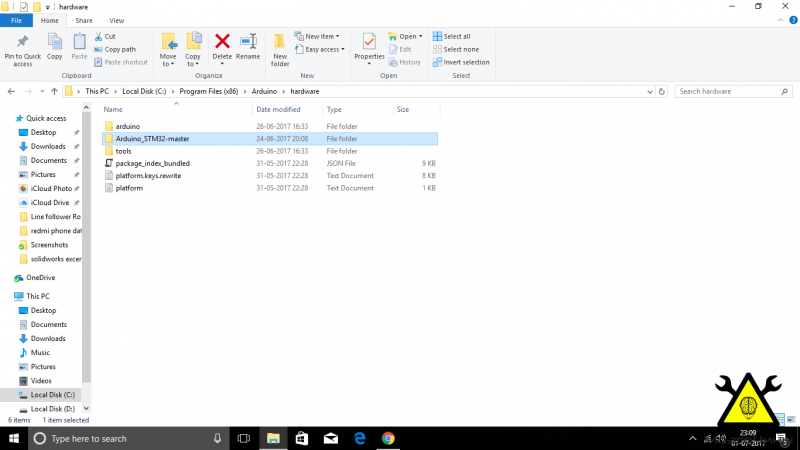Select the package_index_bundled JSON file
Image resolution: width=800 pixels, height=450 pixels.
[x=270, y=163]
